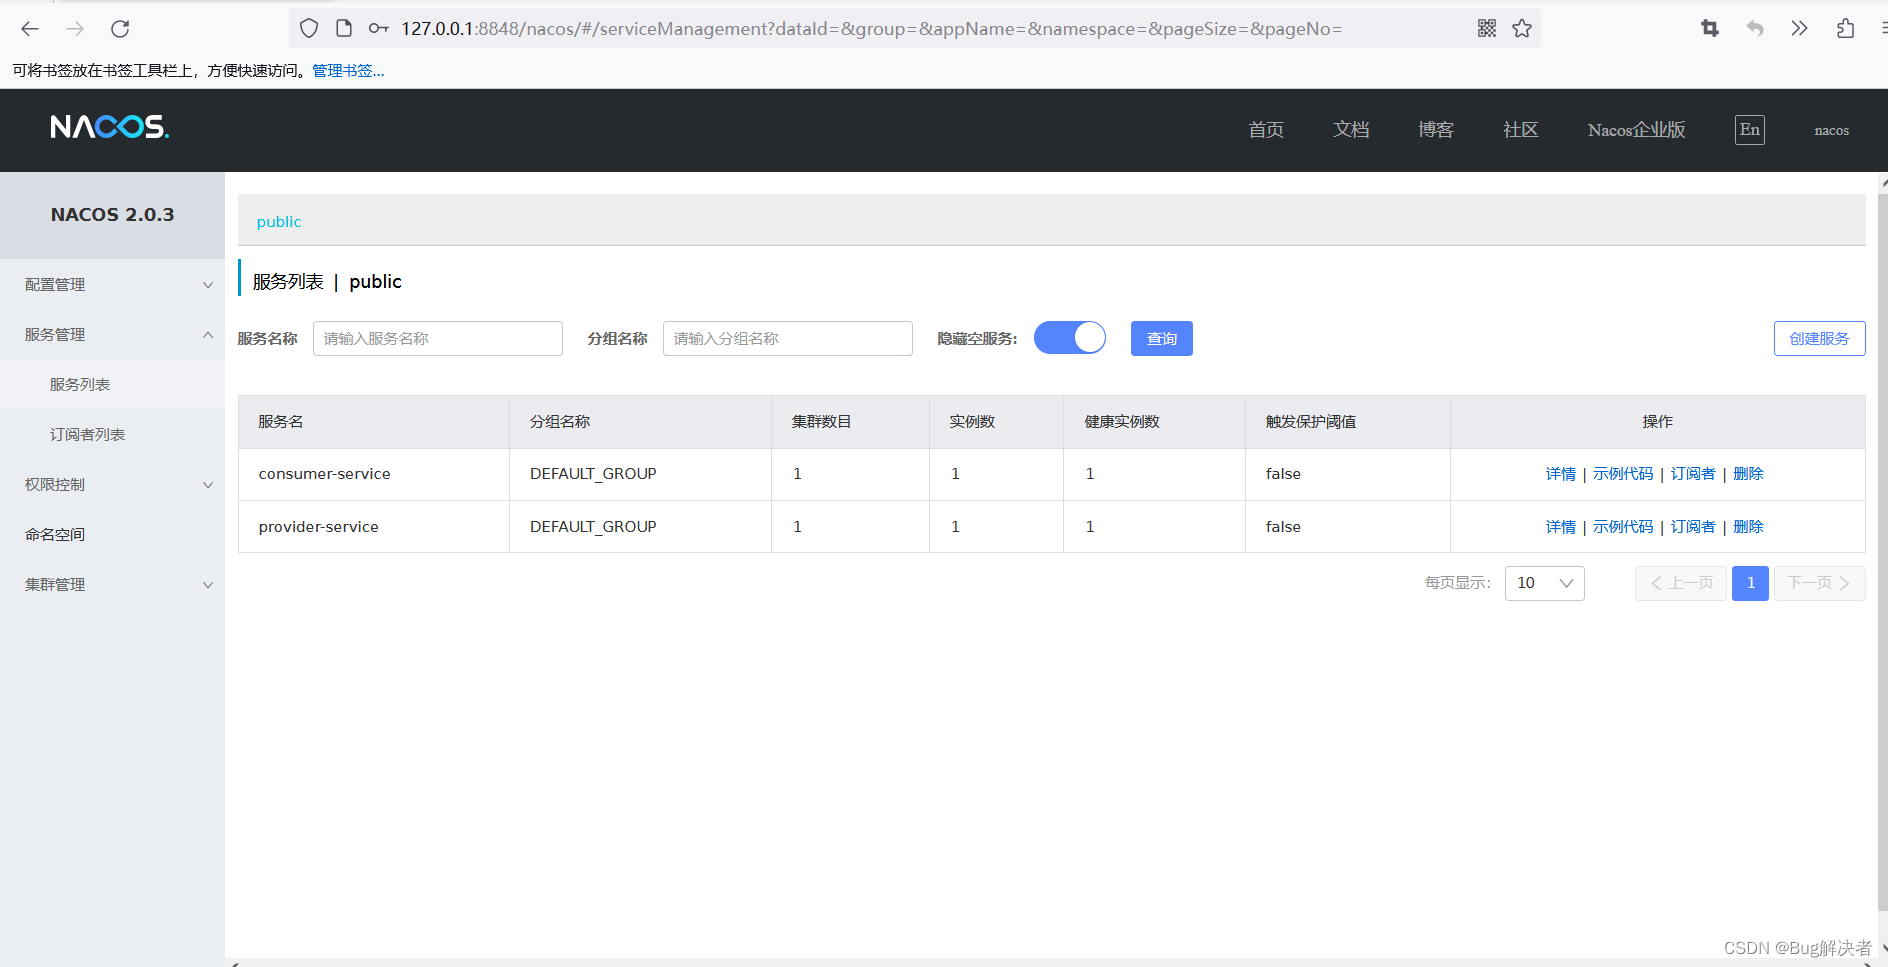Open more tools double-chevron icon

(1800, 29)
